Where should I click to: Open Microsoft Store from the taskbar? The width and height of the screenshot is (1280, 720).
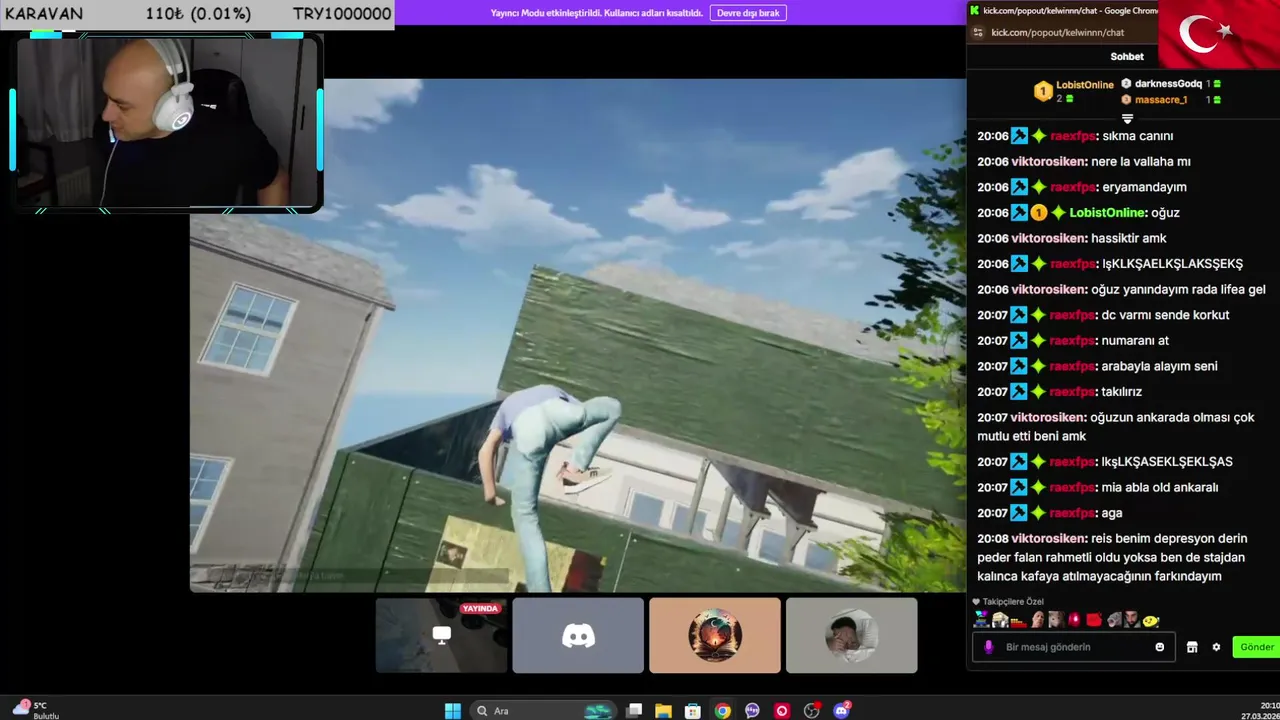[x=692, y=711]
